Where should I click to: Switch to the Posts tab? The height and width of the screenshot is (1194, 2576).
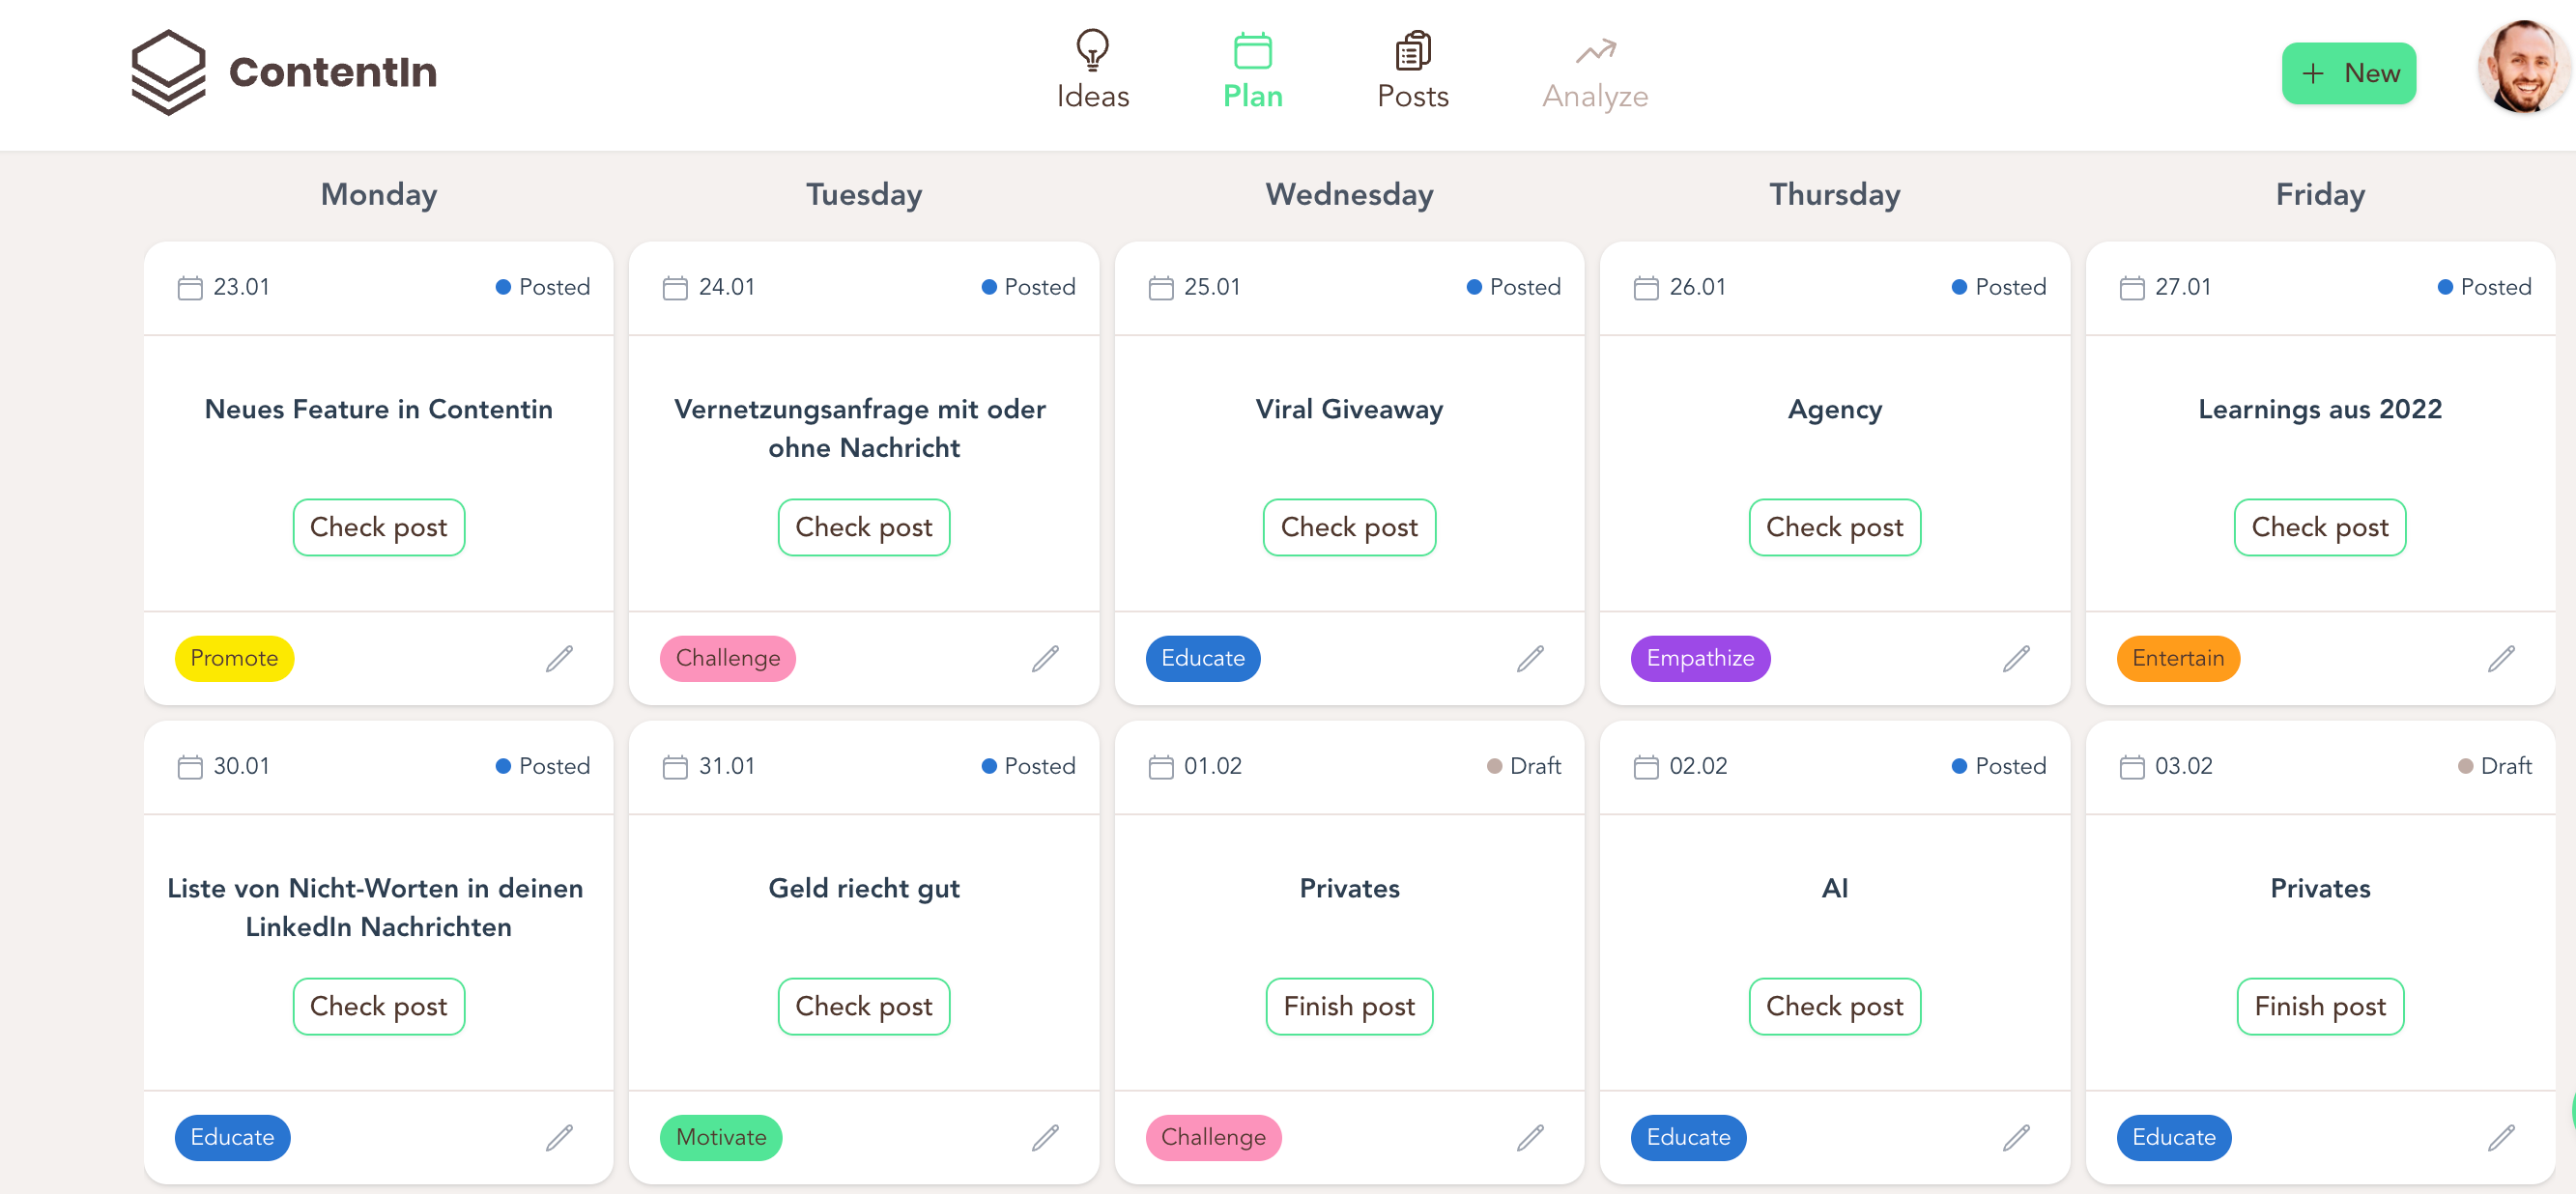pos(1412,70)
